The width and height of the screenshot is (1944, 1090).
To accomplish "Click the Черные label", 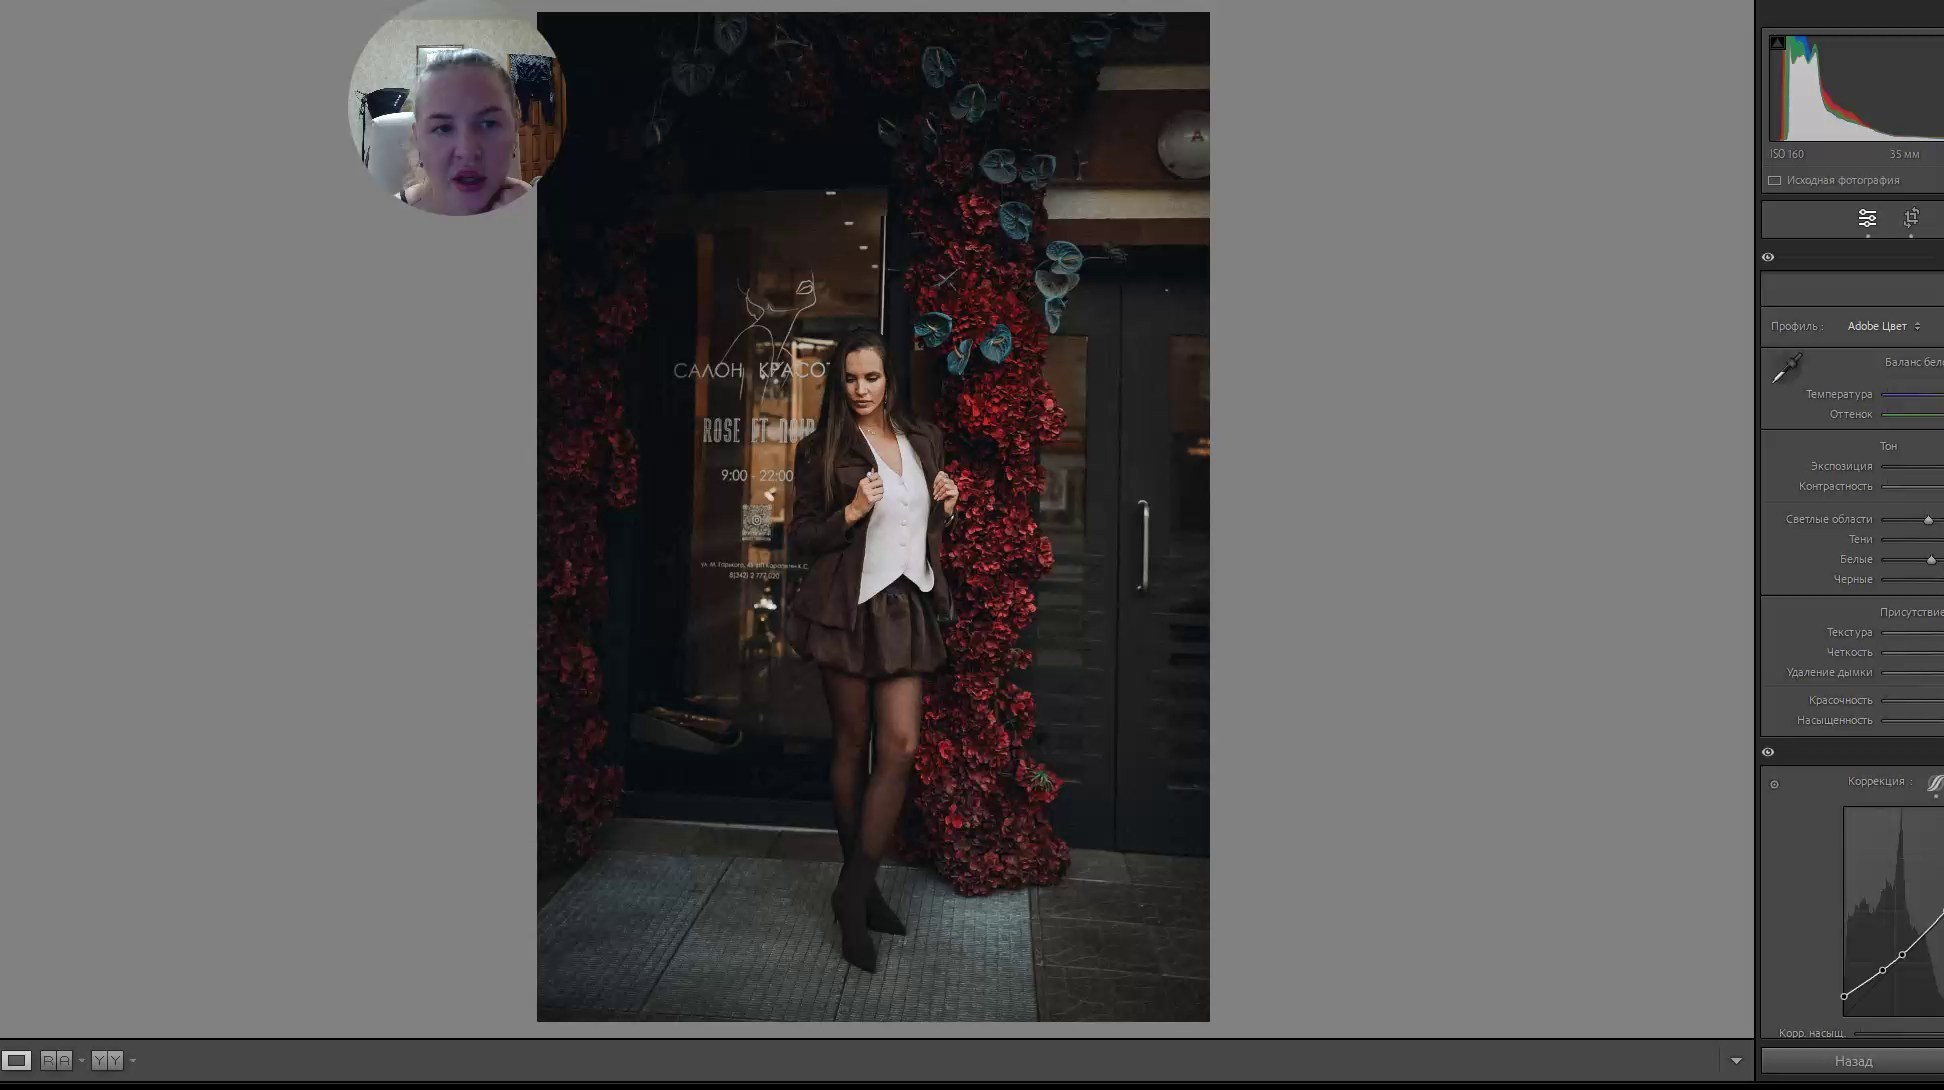I will (x=1853, y=579).
